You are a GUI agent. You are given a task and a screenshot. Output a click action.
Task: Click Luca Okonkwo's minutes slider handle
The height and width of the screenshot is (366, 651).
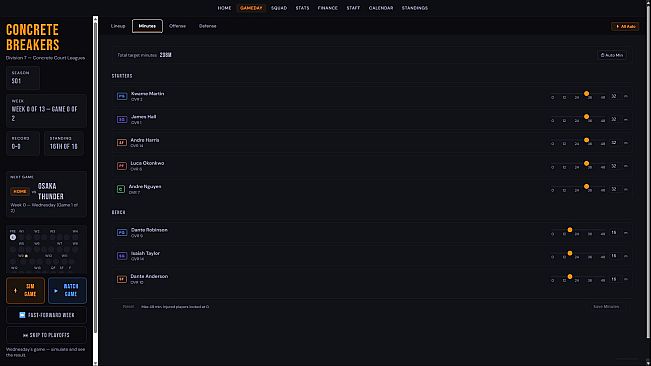click(587, 163)
